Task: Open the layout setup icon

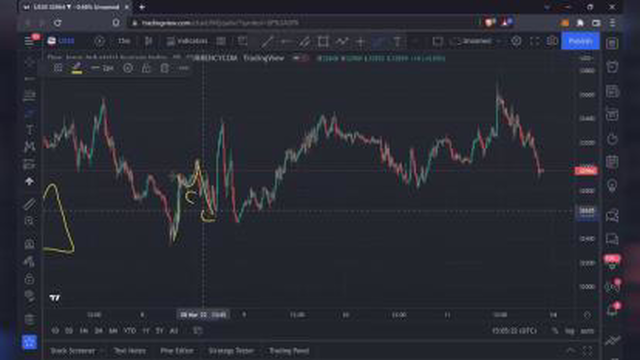Action: click(x=438, y=41)
